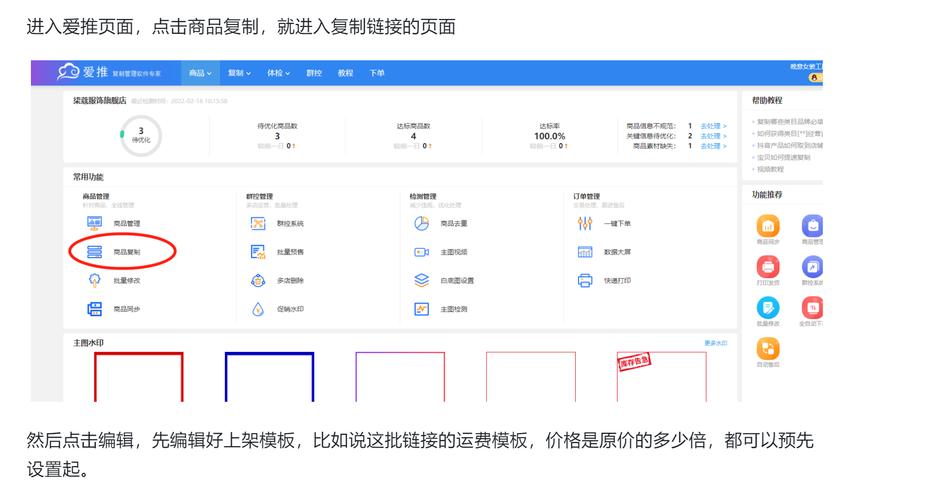Screen dimensions: 930x500
Task: Click 去处理 link for 商品信息不规范
Action: (x=713, y=126)
